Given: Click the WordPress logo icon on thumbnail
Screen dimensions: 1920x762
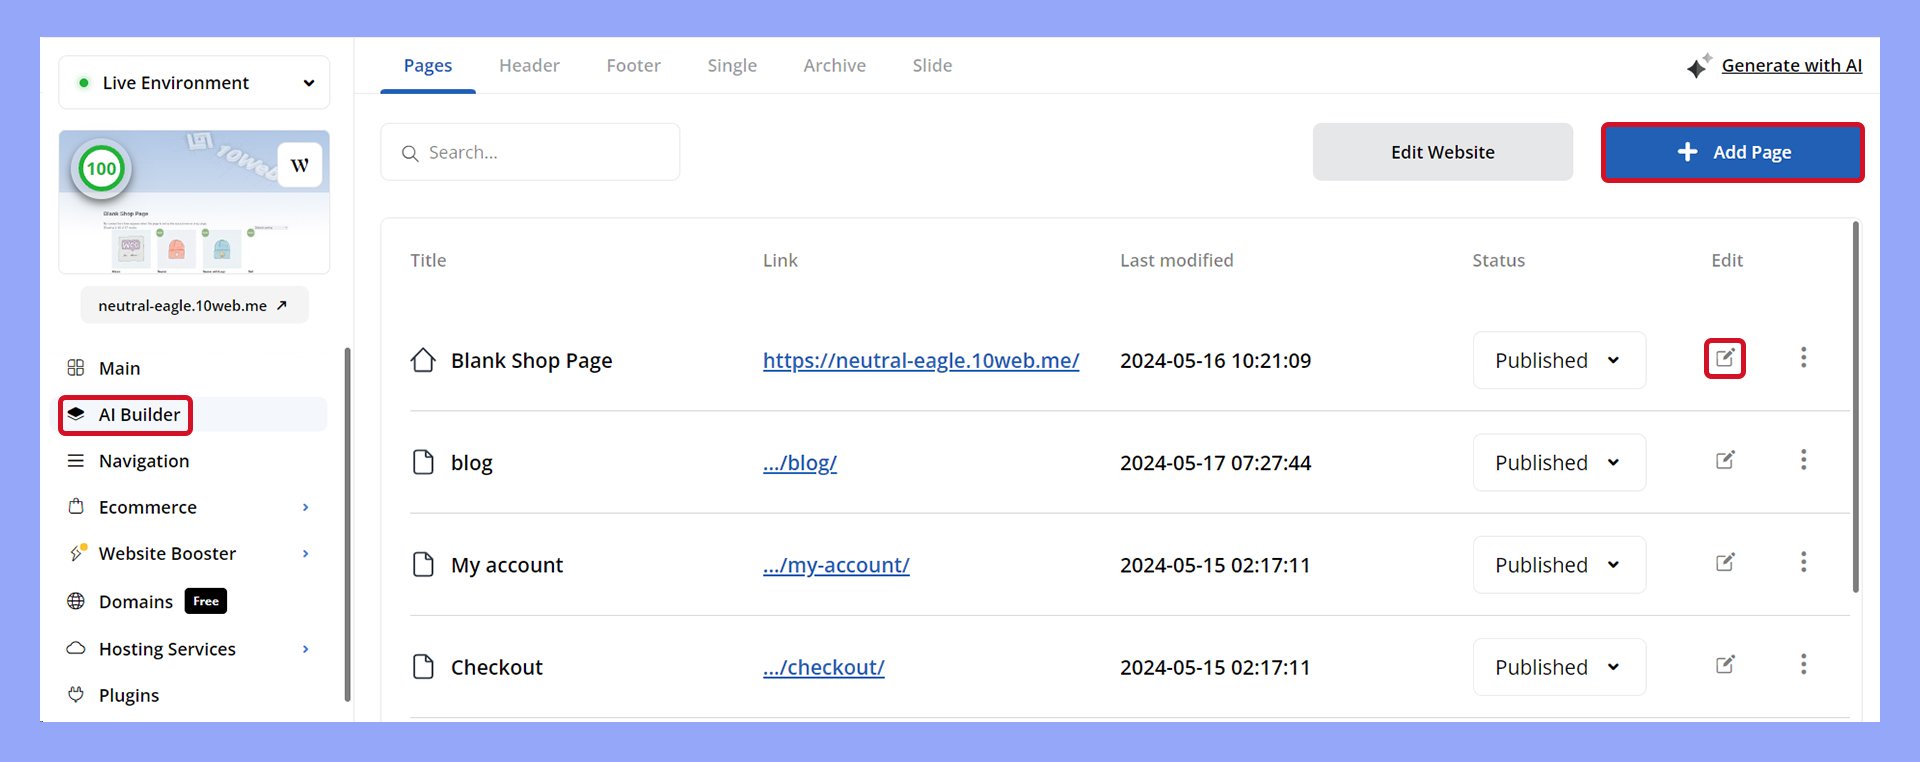Looking at the screenshot, I should click(299, 166).
